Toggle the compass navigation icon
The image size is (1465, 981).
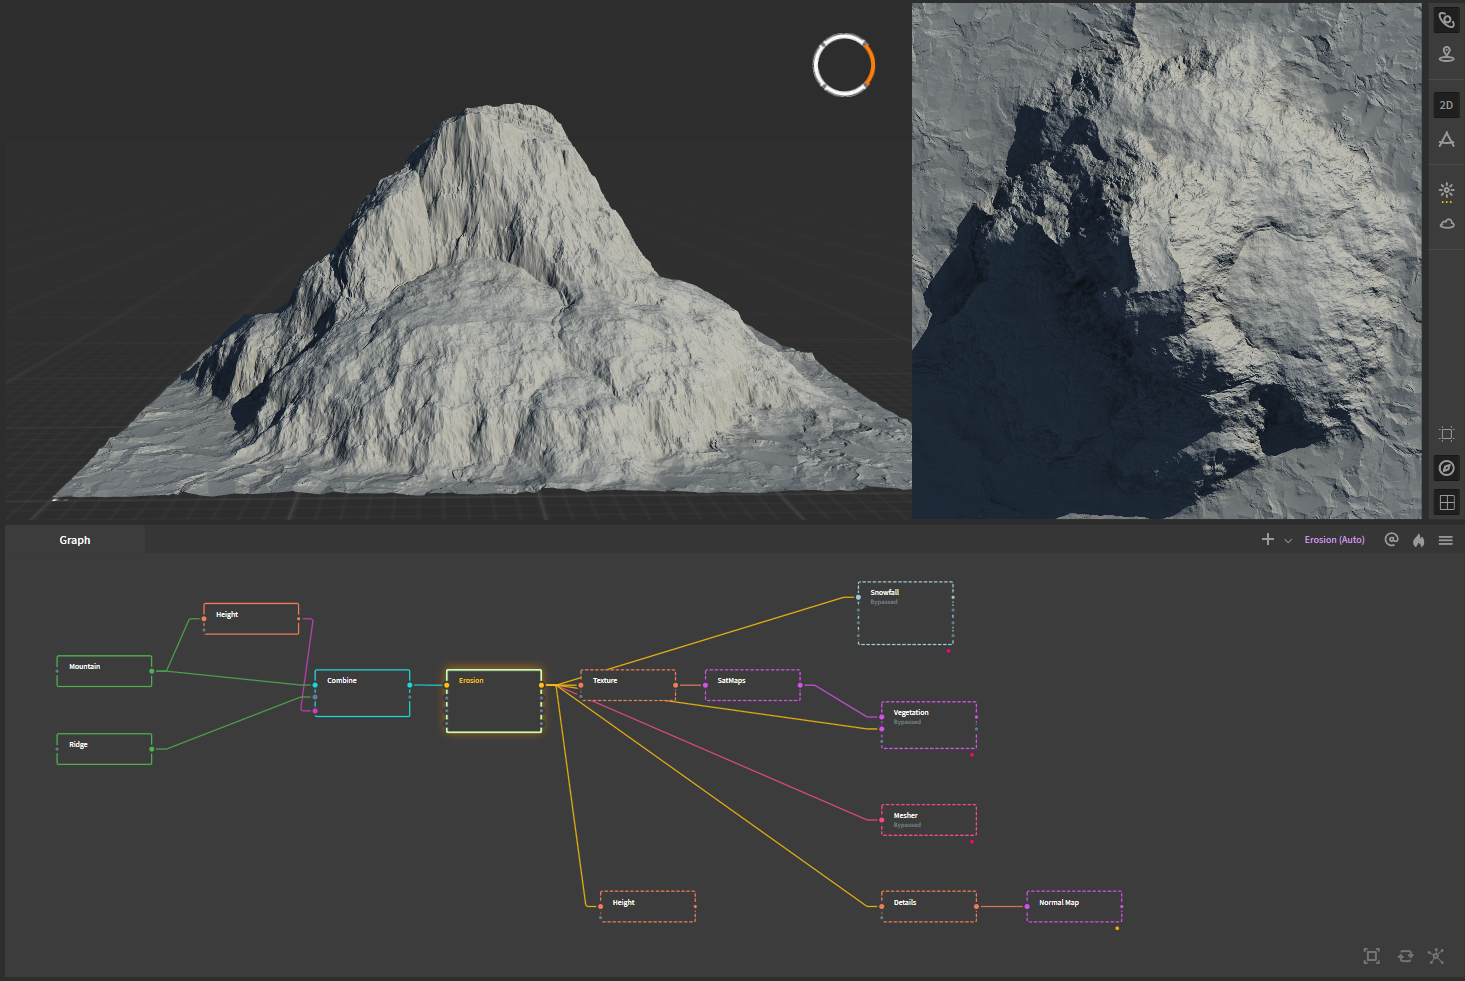point(1446,468)
